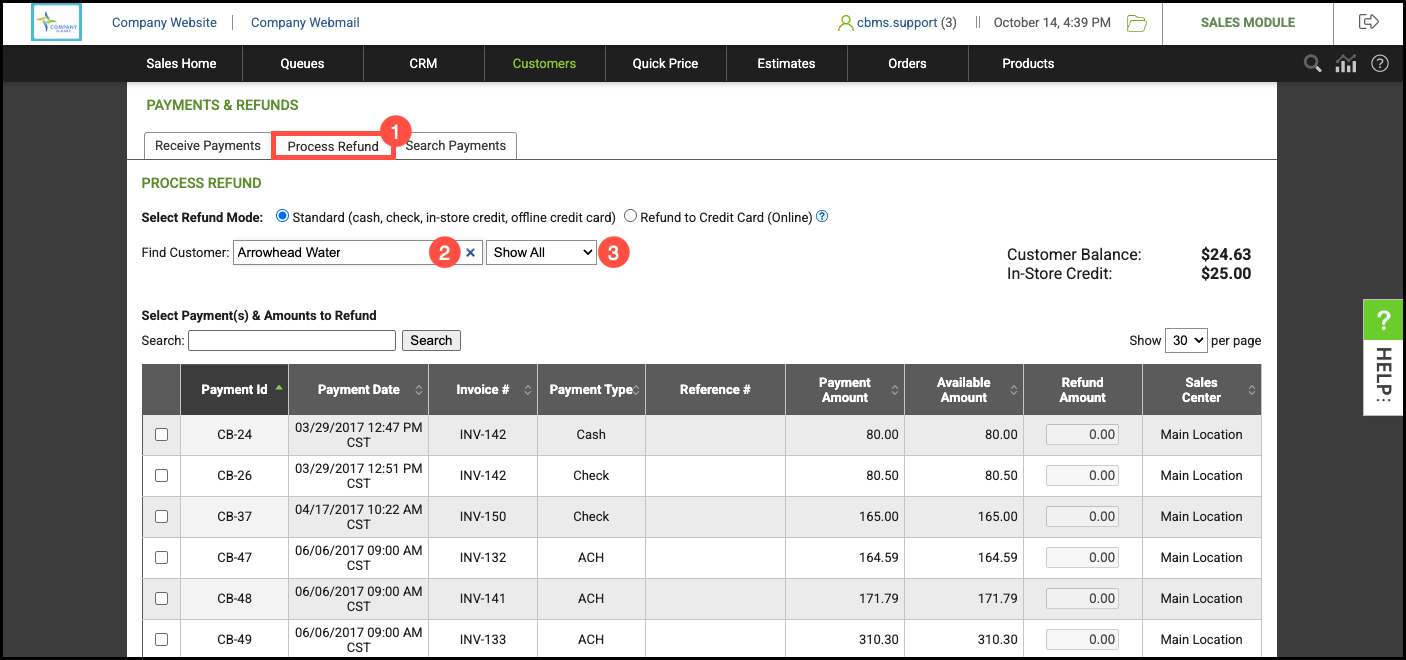Open the Show All dropdown

pos(541,253)
